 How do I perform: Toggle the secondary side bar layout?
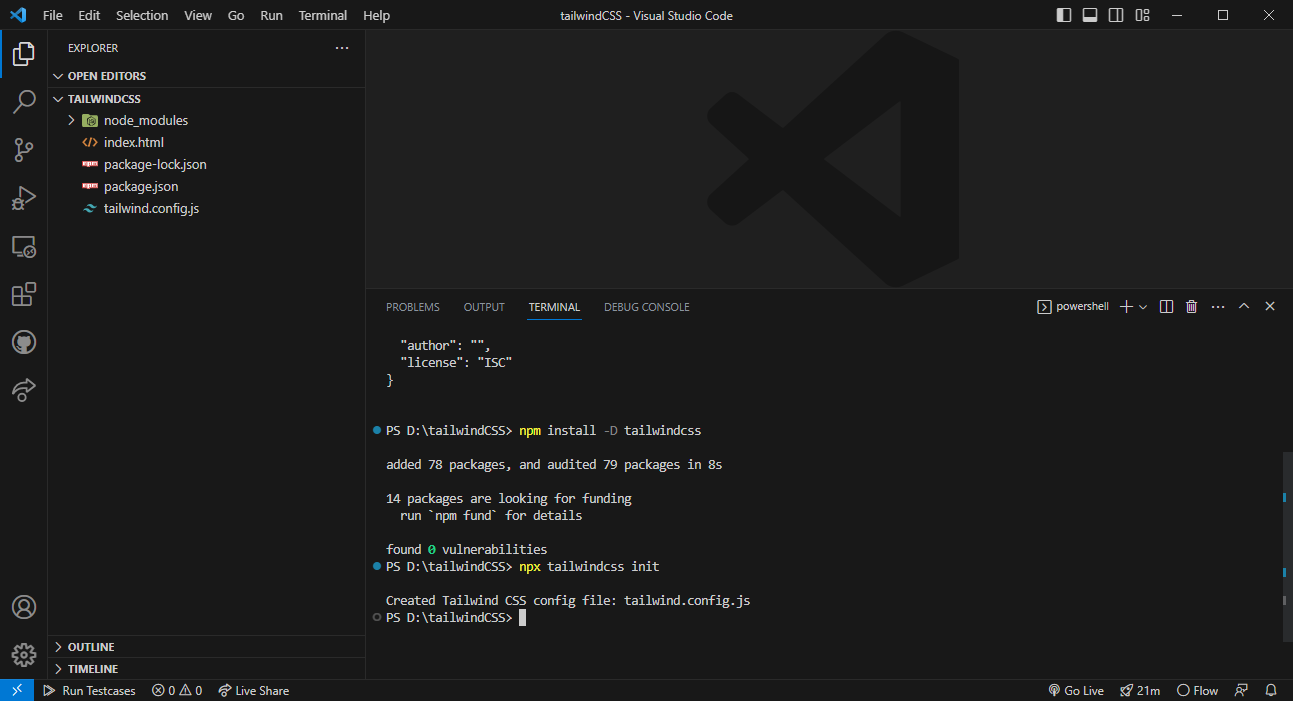coord(1116,15)
